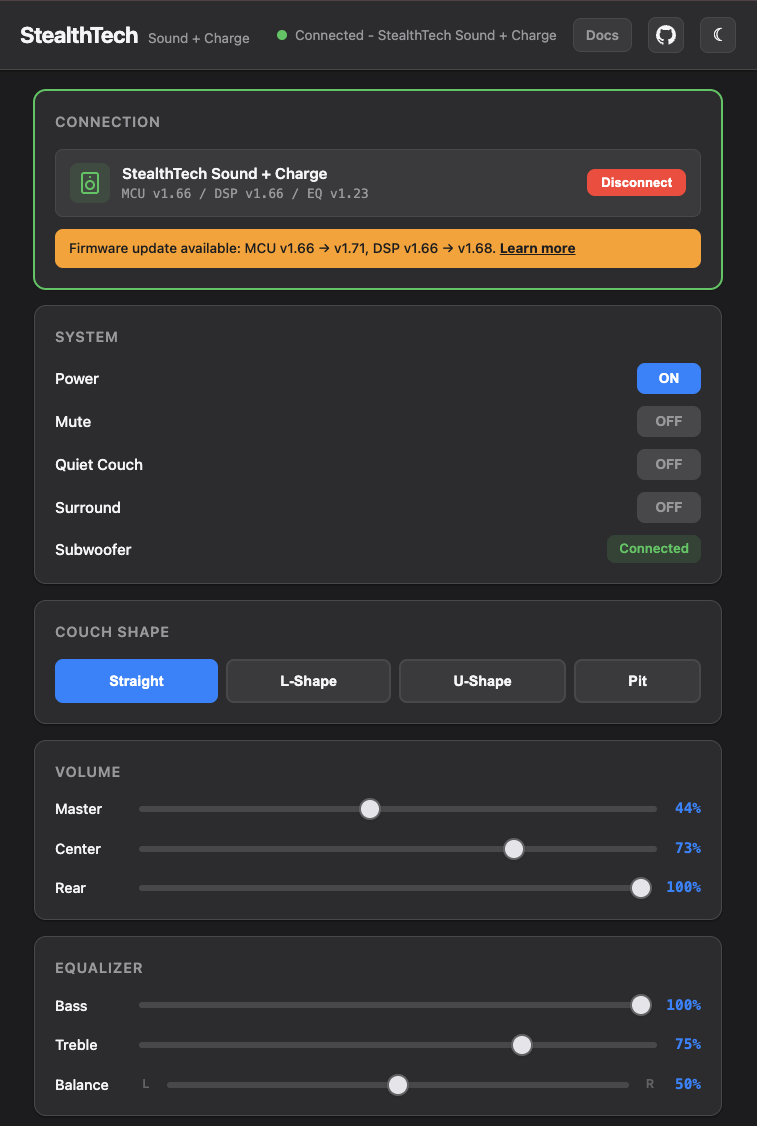Select the Straight couch shape

pos(136,681)
